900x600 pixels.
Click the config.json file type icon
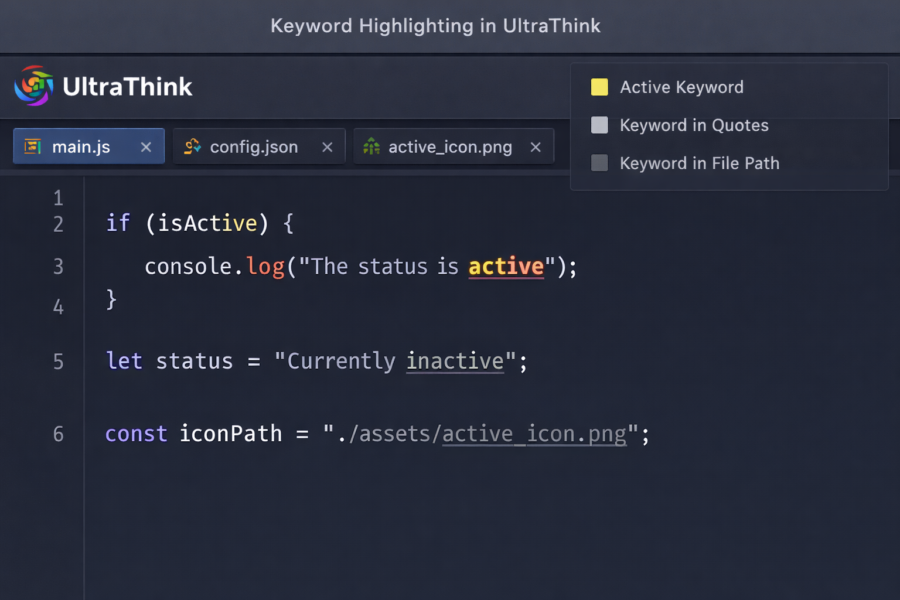click(192, 147)
